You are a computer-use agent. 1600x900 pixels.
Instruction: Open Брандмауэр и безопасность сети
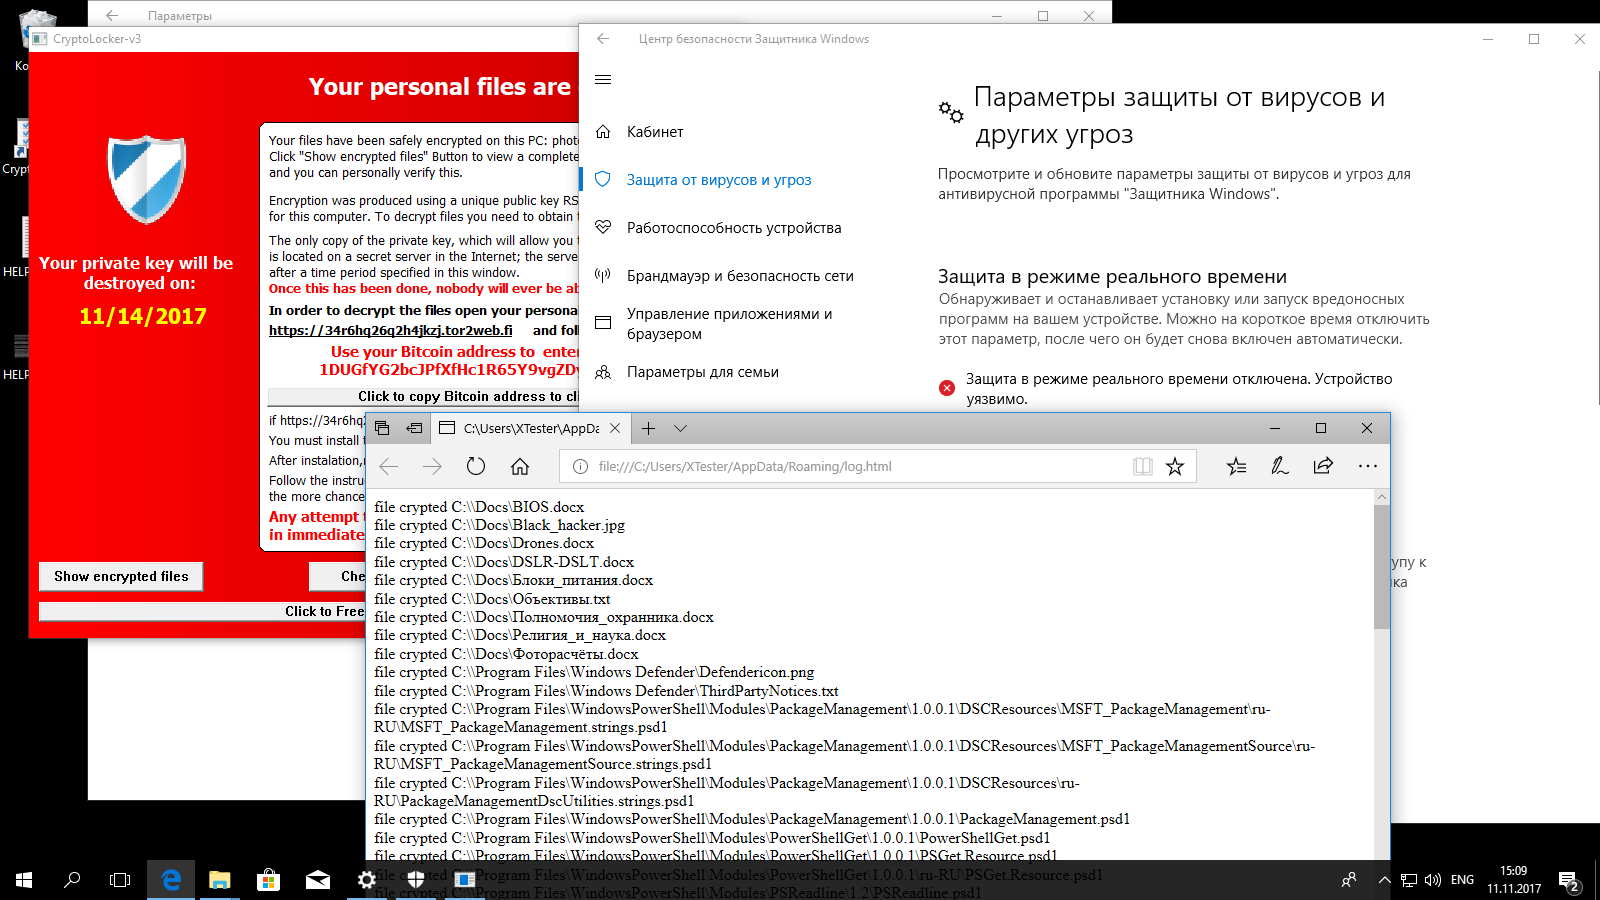(x=740, y=276)
